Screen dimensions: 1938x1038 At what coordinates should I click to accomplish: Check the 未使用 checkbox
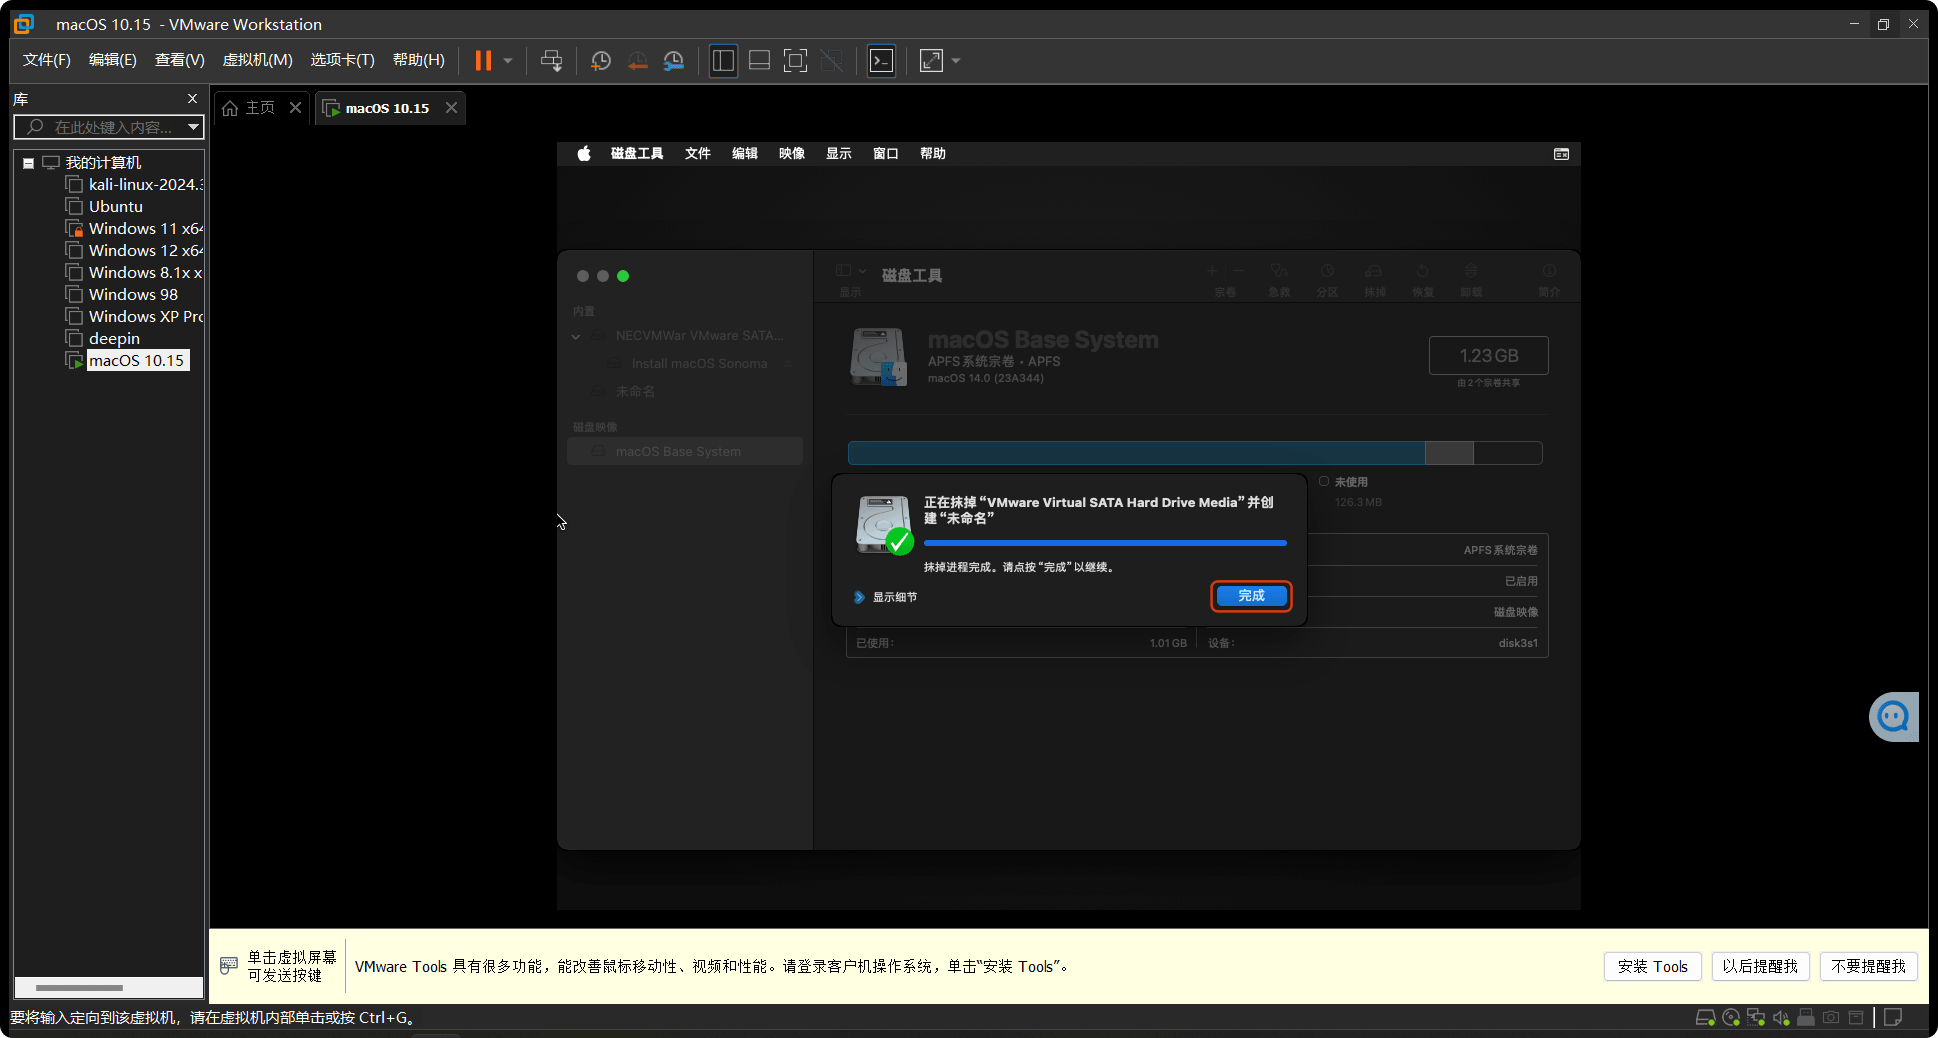click(x=1324, y=481)
